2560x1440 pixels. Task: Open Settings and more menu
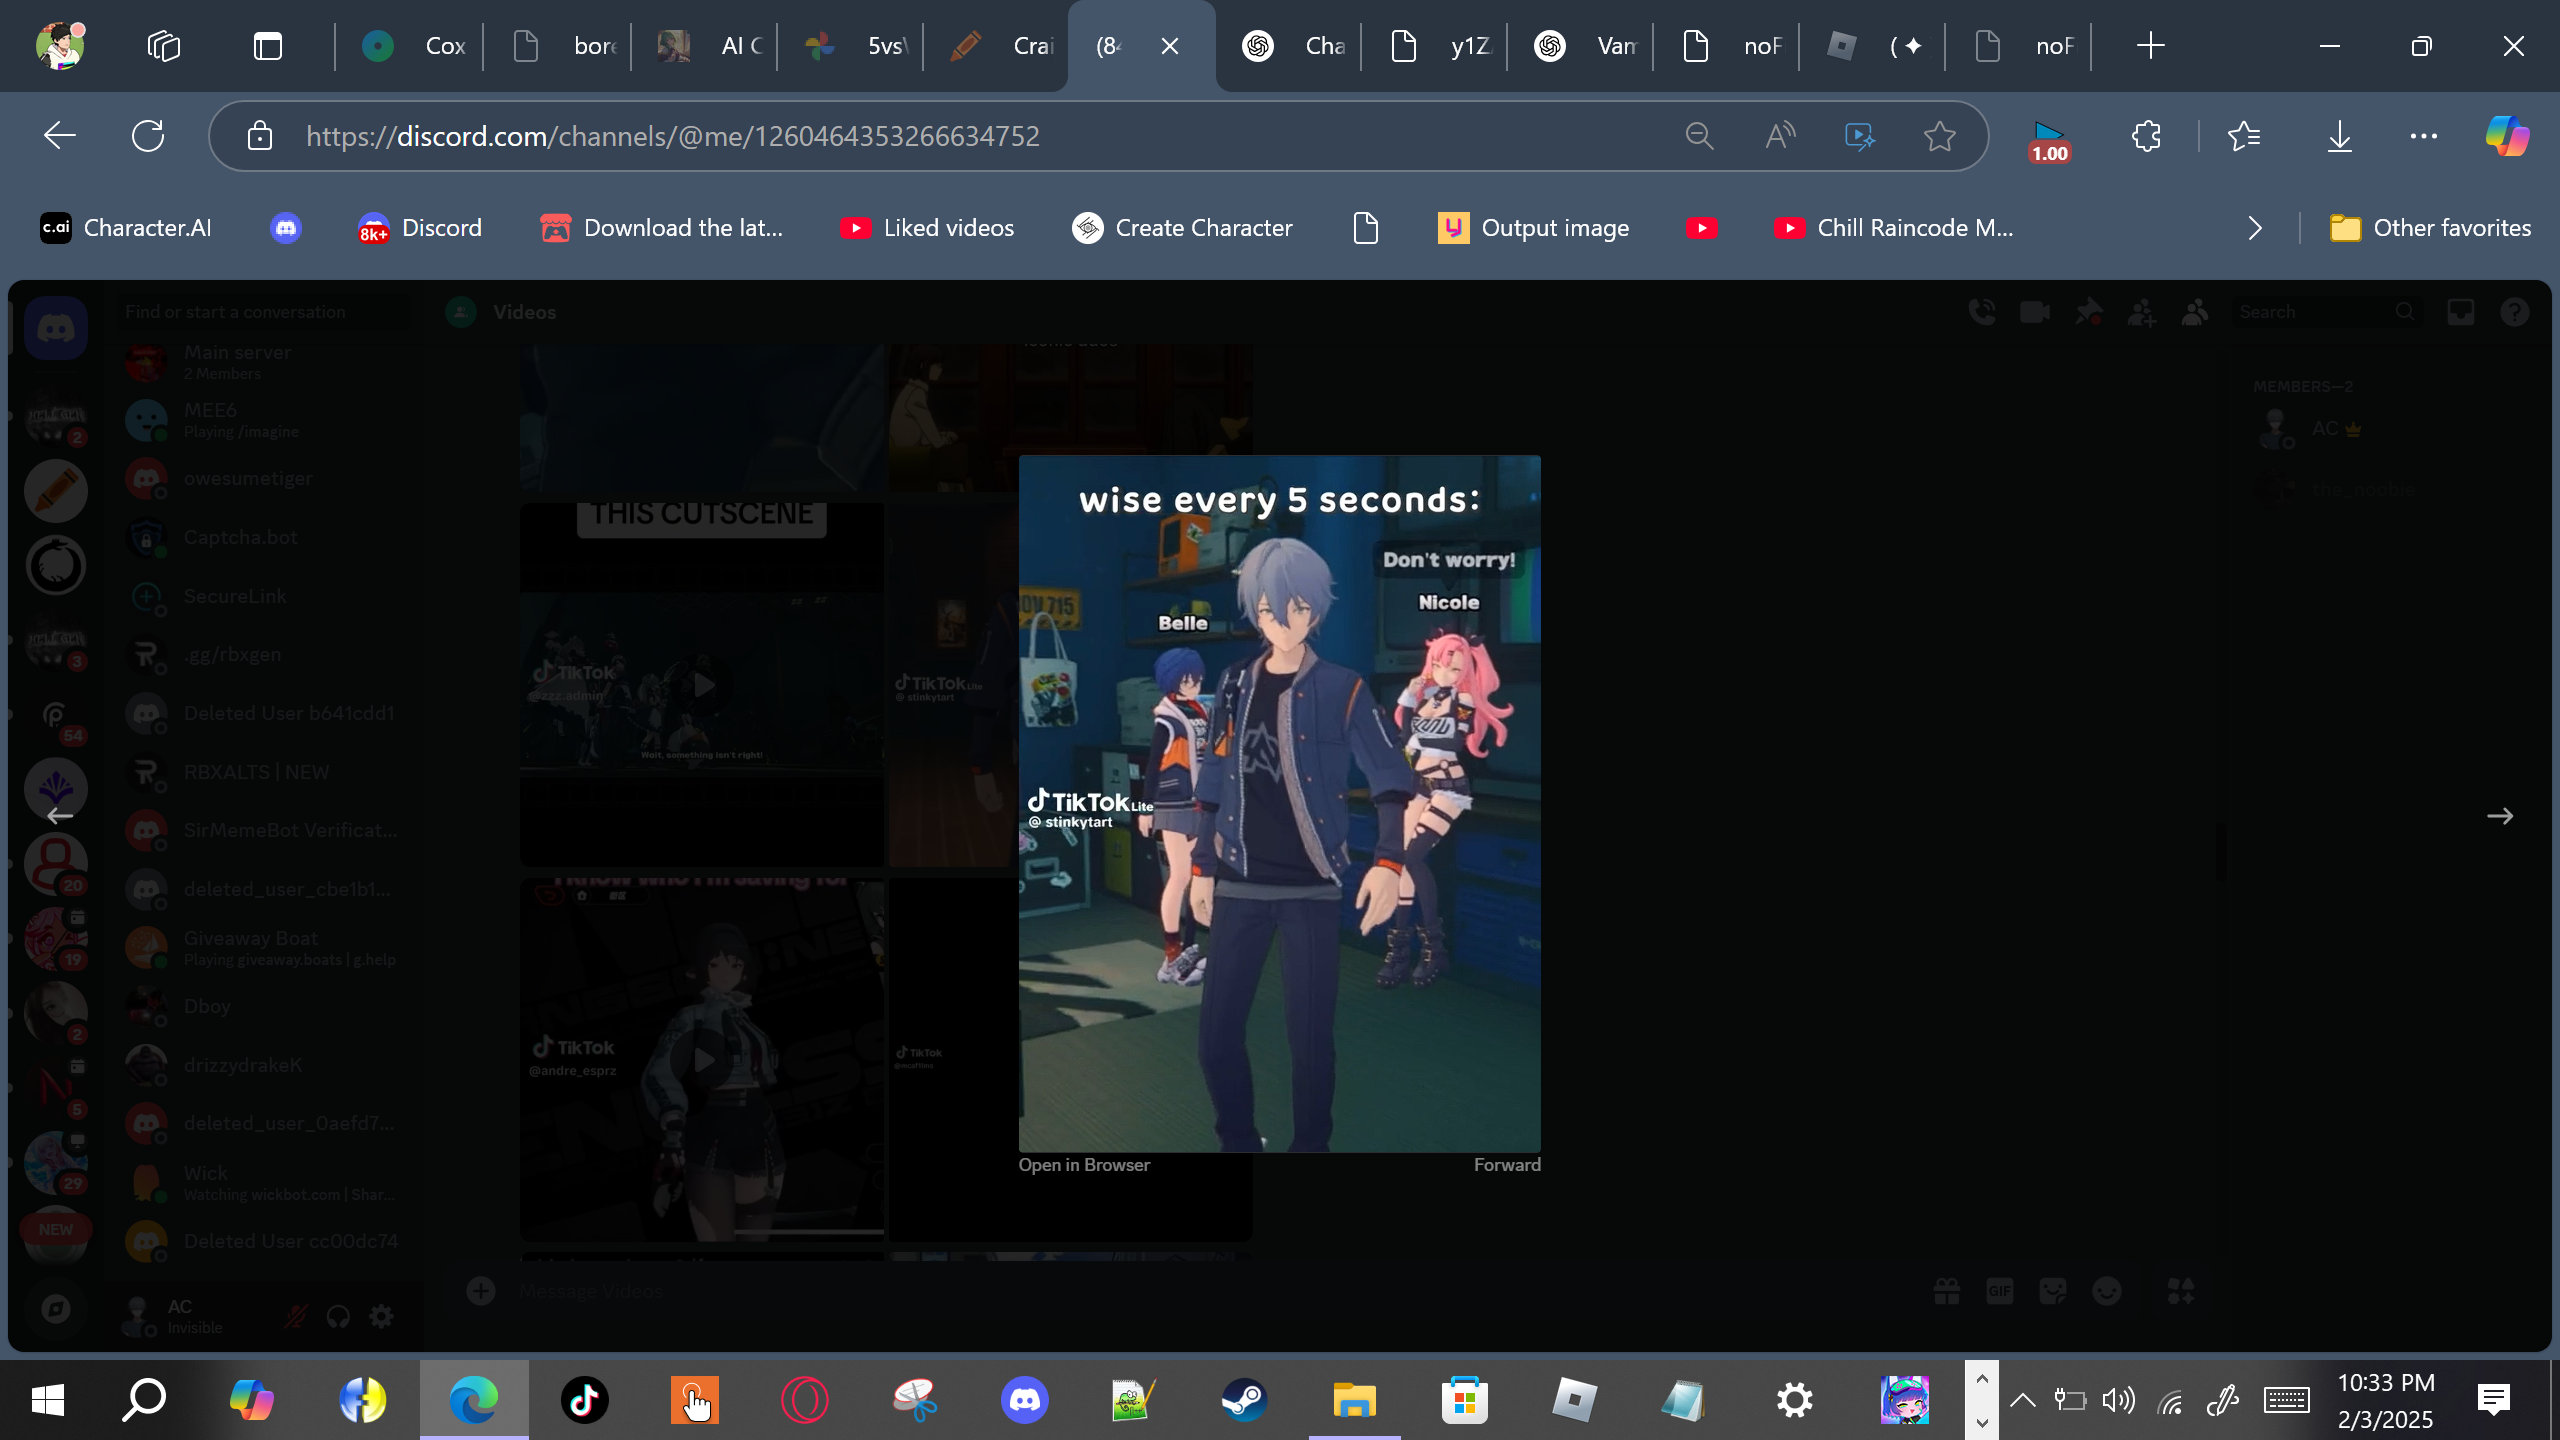(x=2424, y=136)
